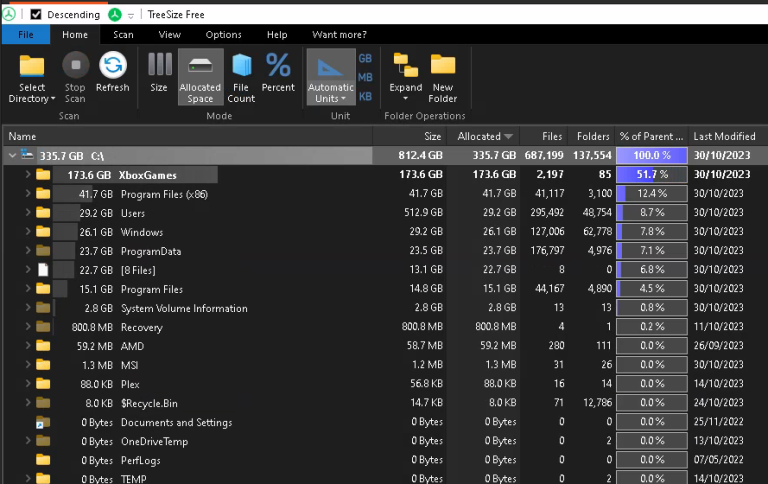Open the Select Directory dropdown arrow
The height and width of the screenshot is (484, 768).
[x=53, y=99]
